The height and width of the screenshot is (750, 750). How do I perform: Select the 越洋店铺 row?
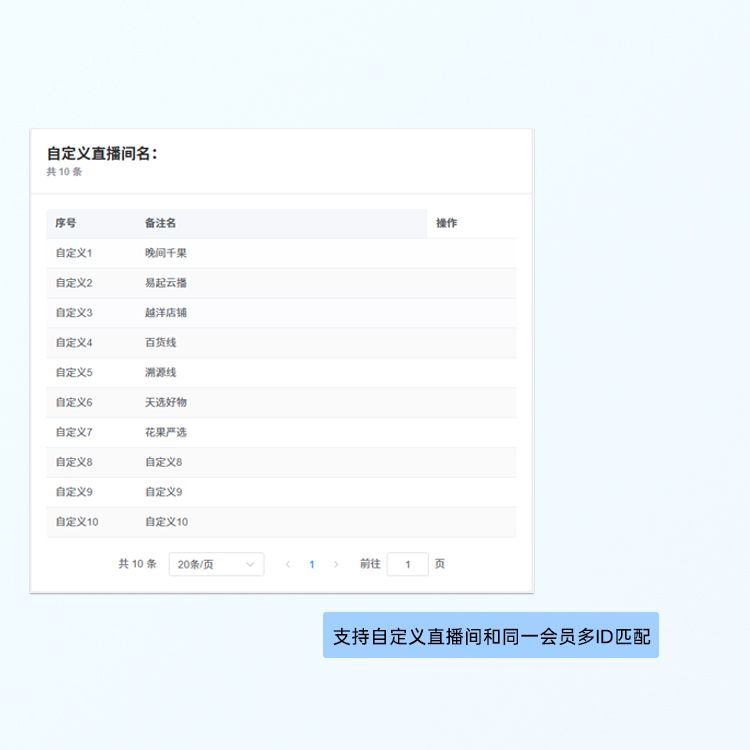(166, 313)
